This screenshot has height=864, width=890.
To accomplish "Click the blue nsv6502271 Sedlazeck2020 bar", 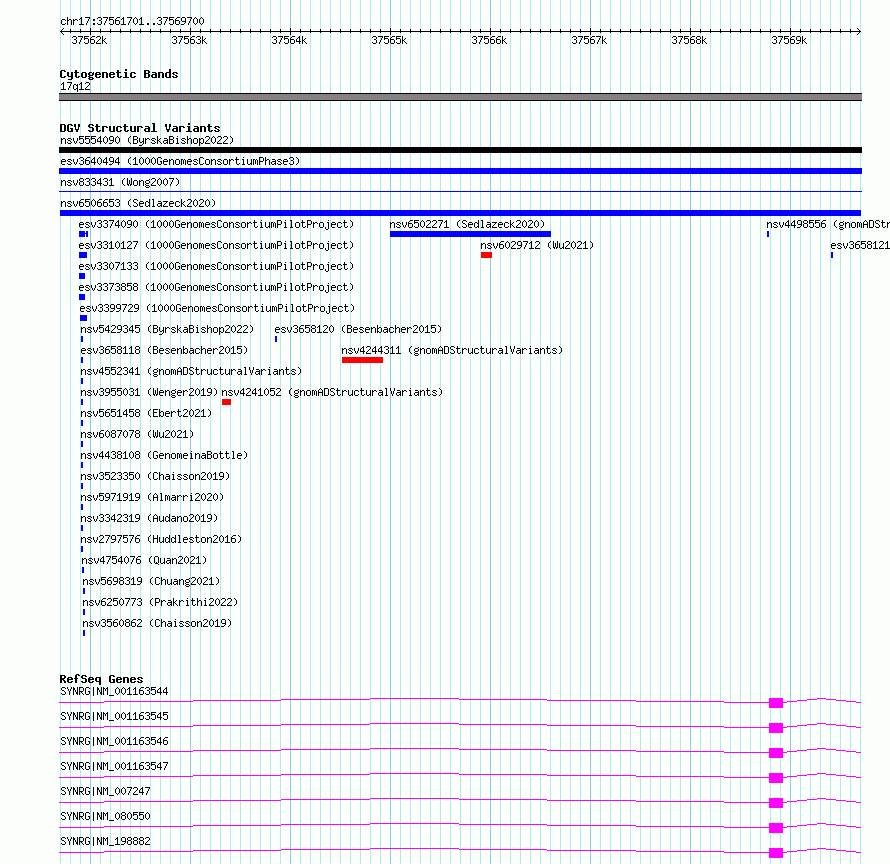I will (470, 234).
